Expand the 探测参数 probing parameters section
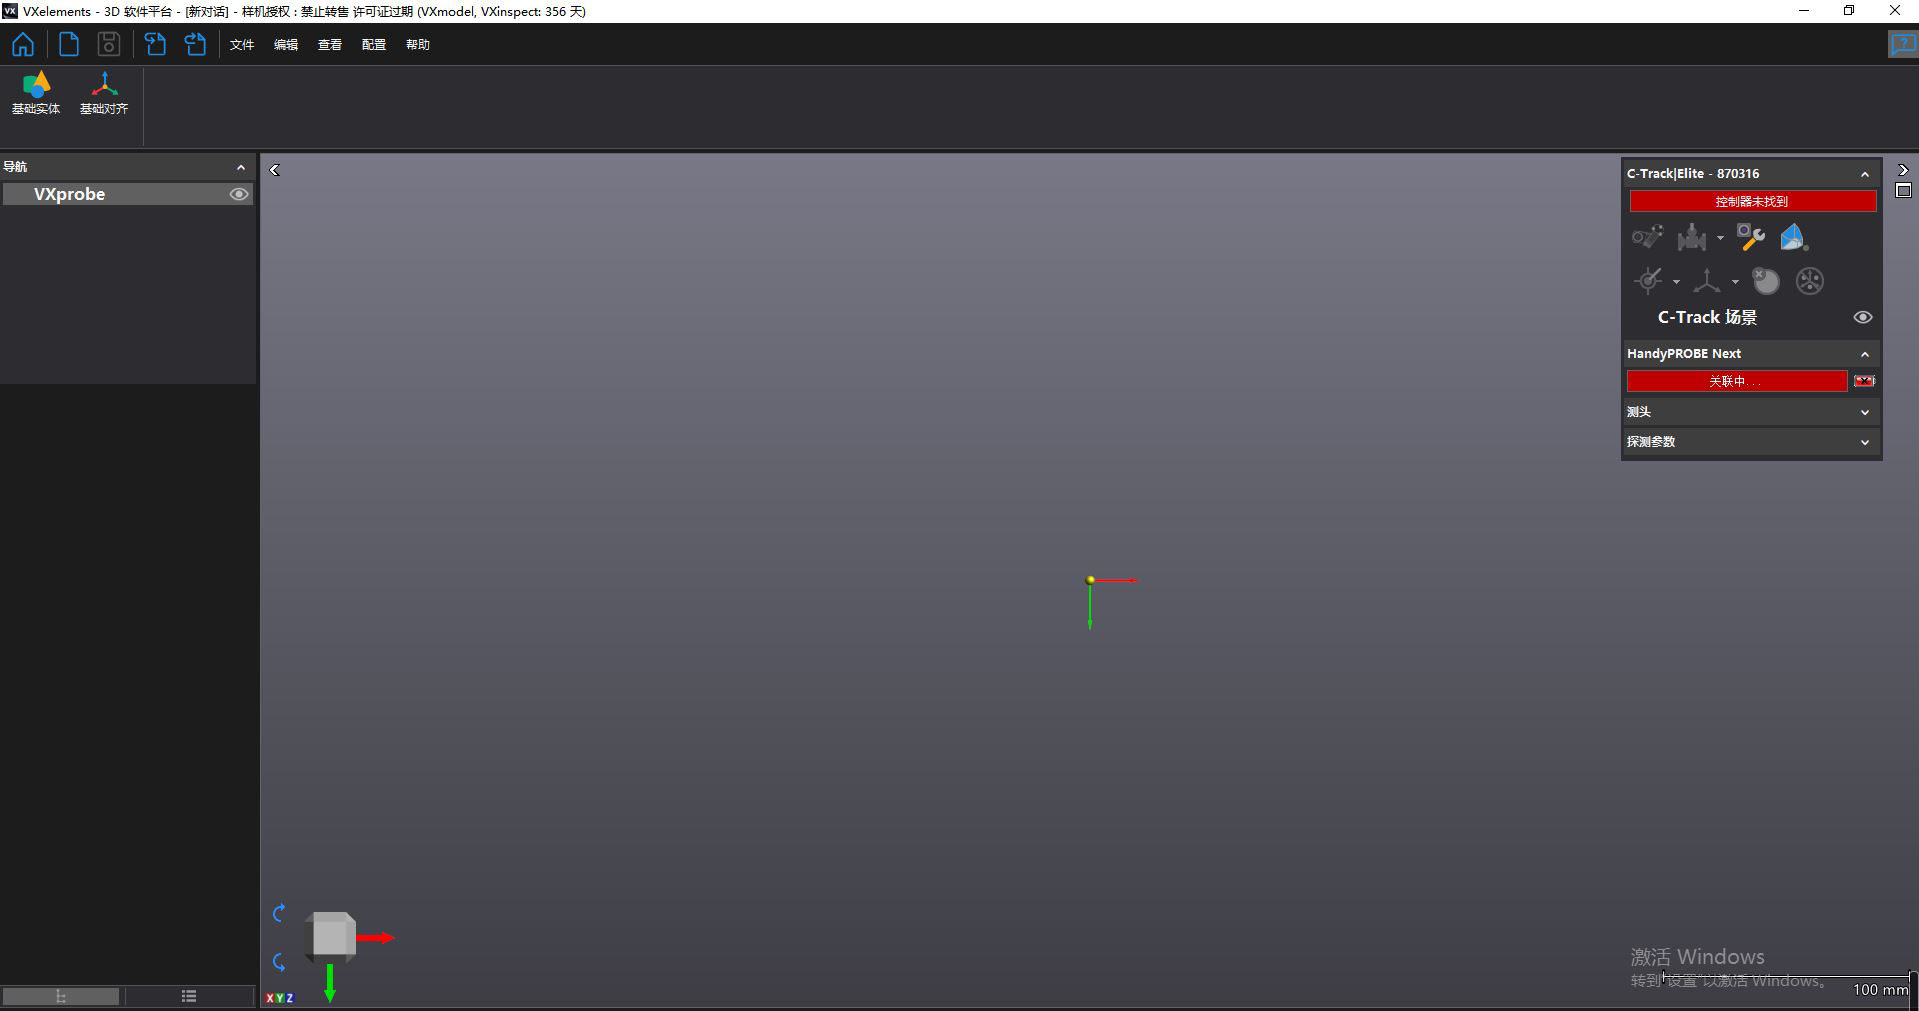The image size is (1919, 1011). (1865, 442)
